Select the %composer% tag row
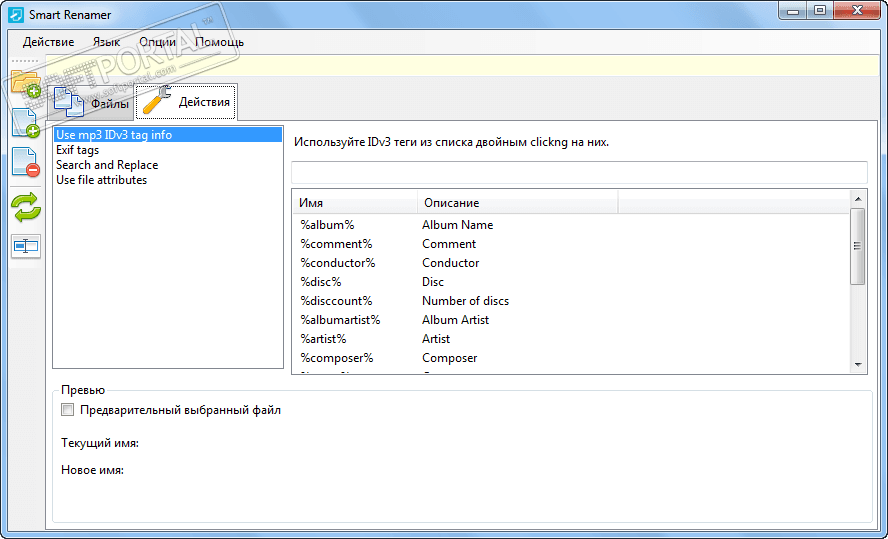The height and width of the screenshot is (539, 888). point(571,358)
